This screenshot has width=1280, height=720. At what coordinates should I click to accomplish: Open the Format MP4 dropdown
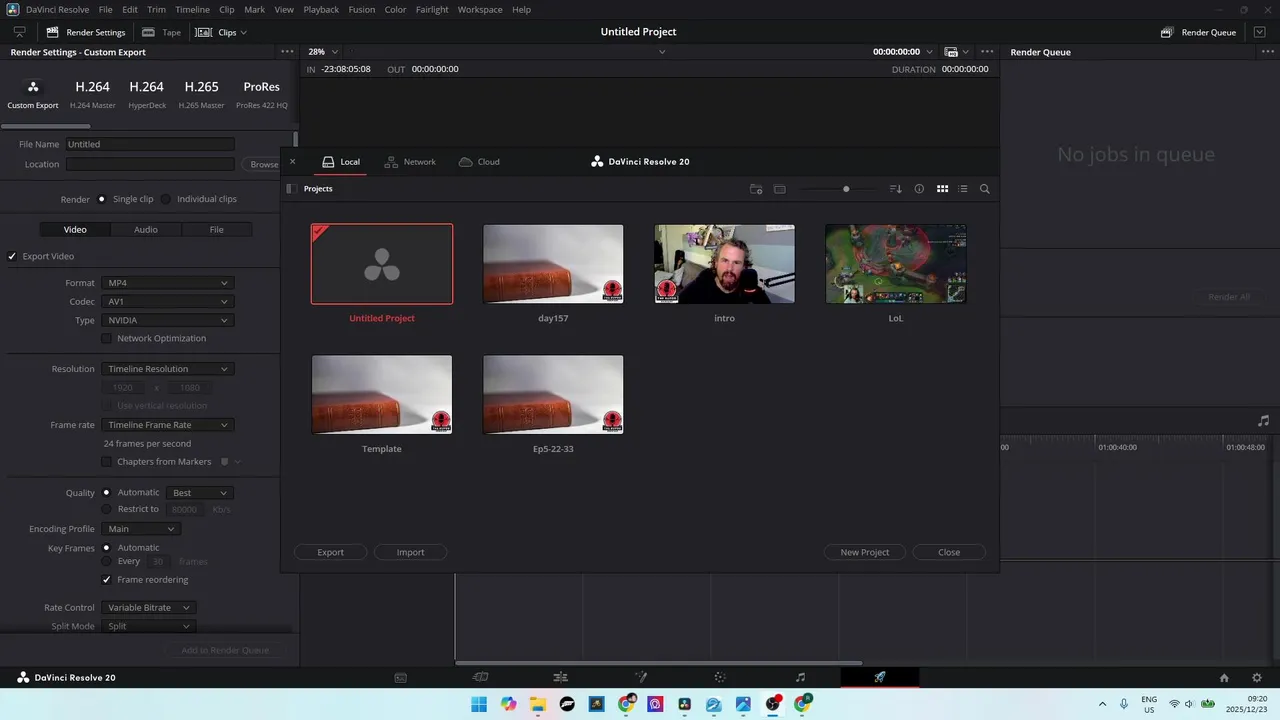pyautogui.click(x=168, y=283)
